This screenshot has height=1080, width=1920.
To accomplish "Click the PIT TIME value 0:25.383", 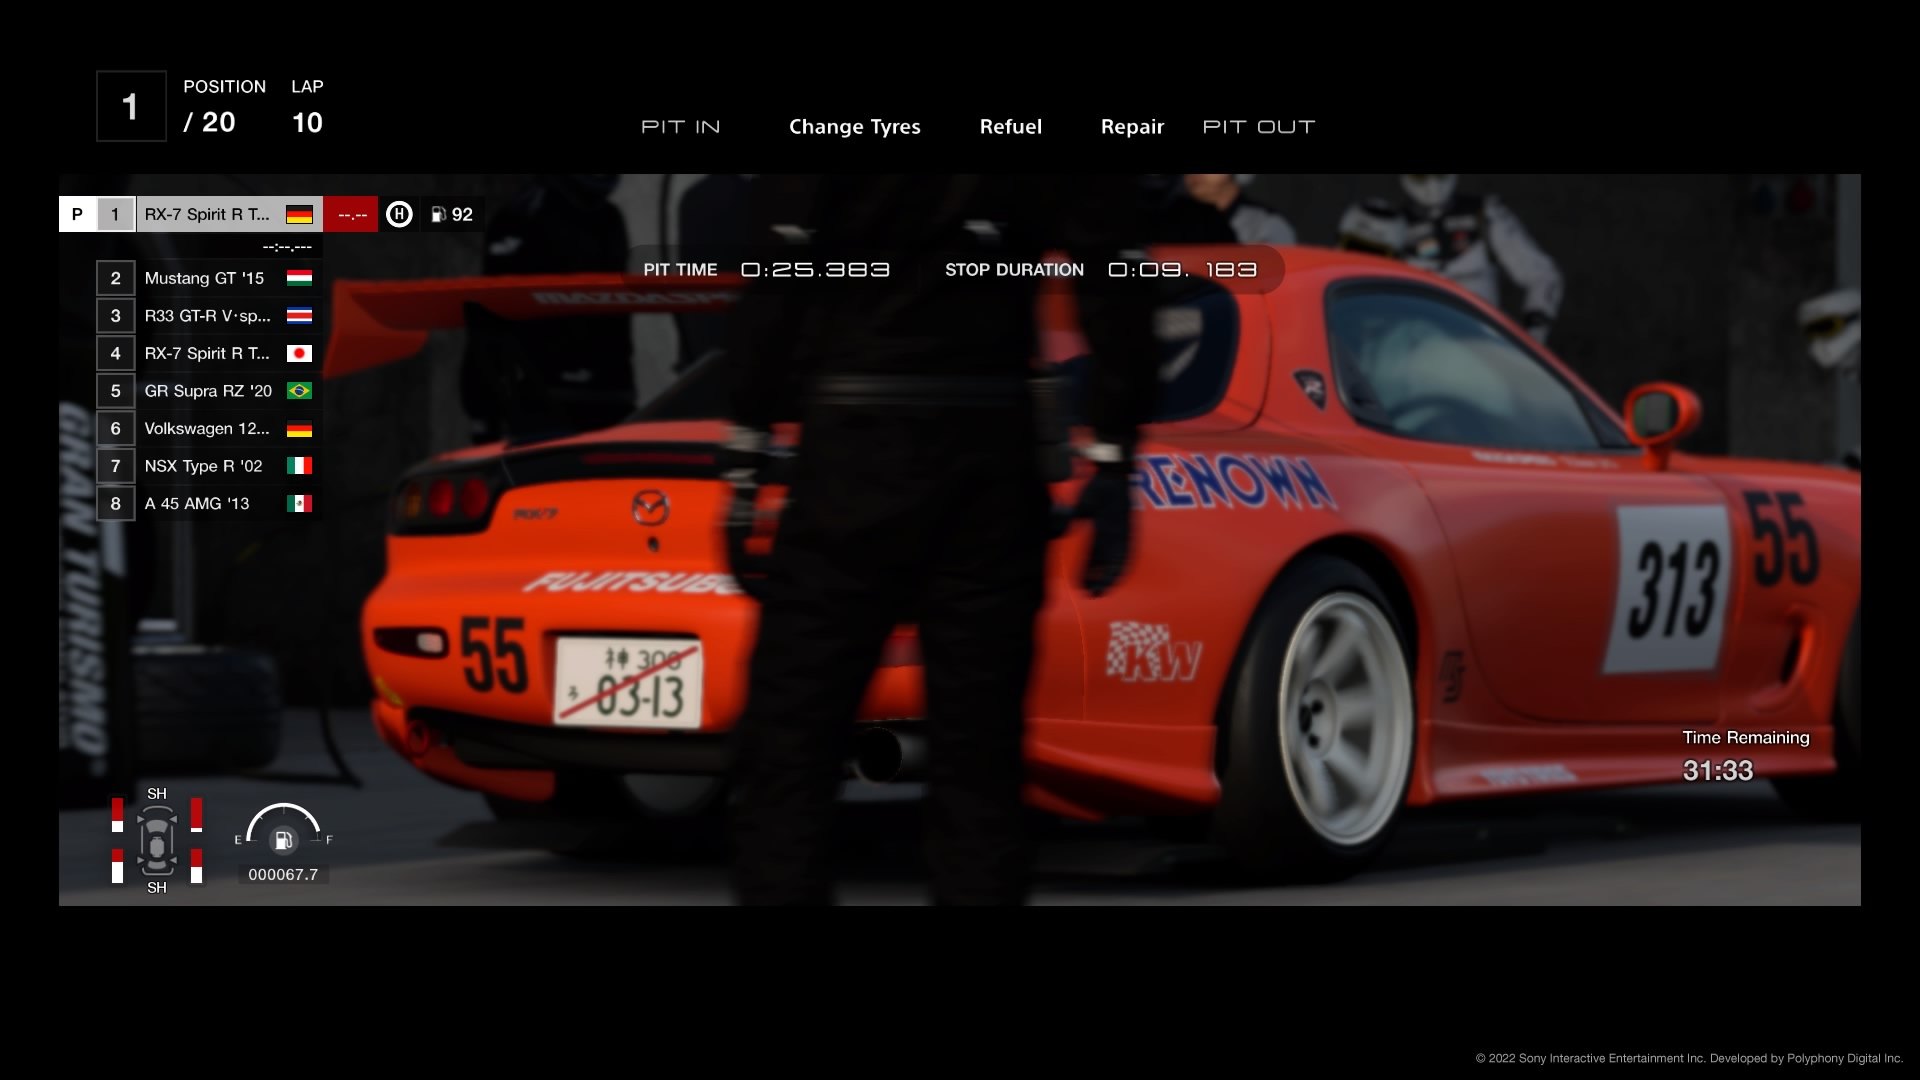I will pyautogui.click(x=815, y=270).
